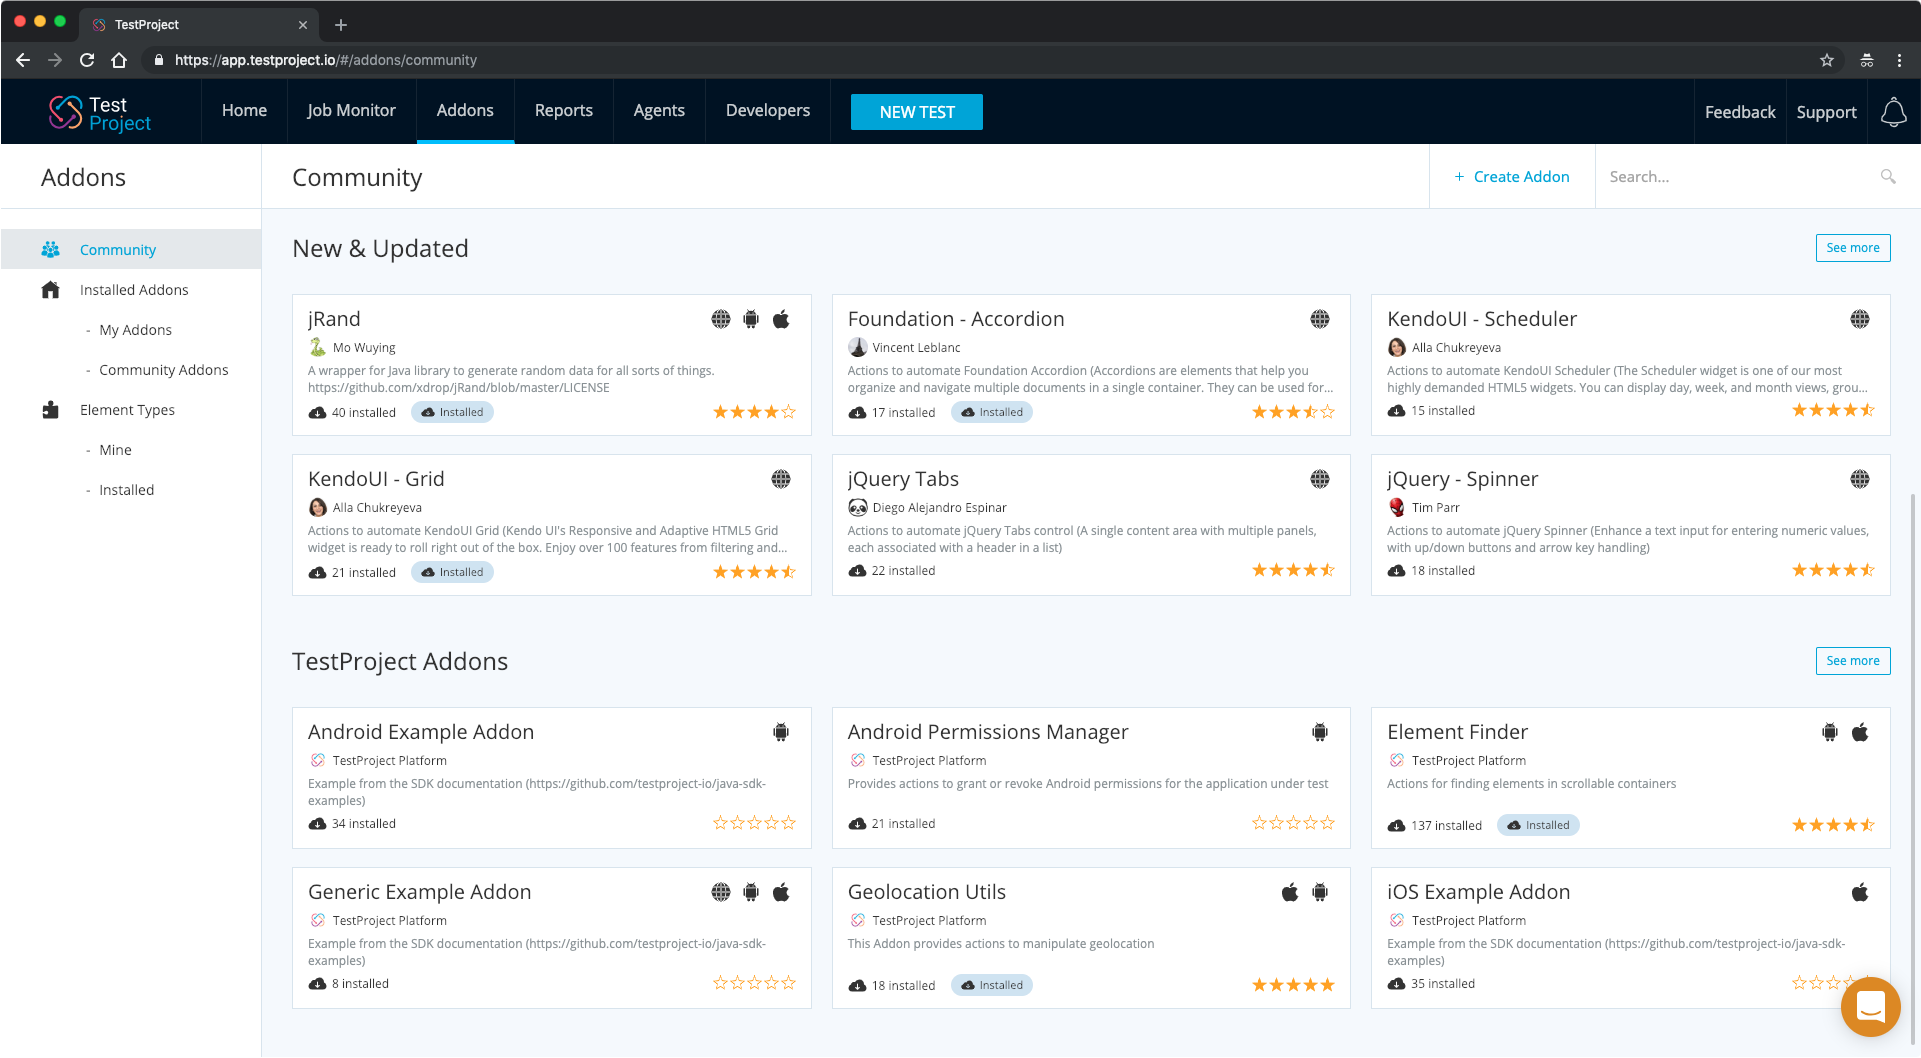
Task: Click the Android icon on Android Permissions Manager
Action: coord(1320,732)
